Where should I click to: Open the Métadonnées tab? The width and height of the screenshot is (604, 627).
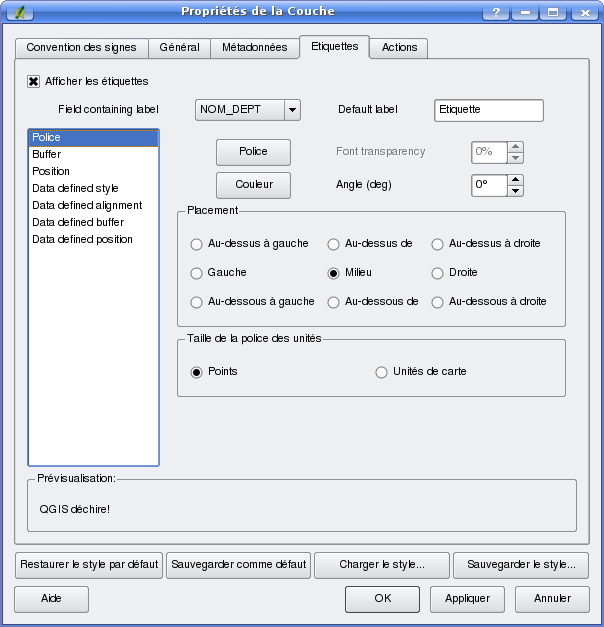pyautogui.click(x=254, y=48)
